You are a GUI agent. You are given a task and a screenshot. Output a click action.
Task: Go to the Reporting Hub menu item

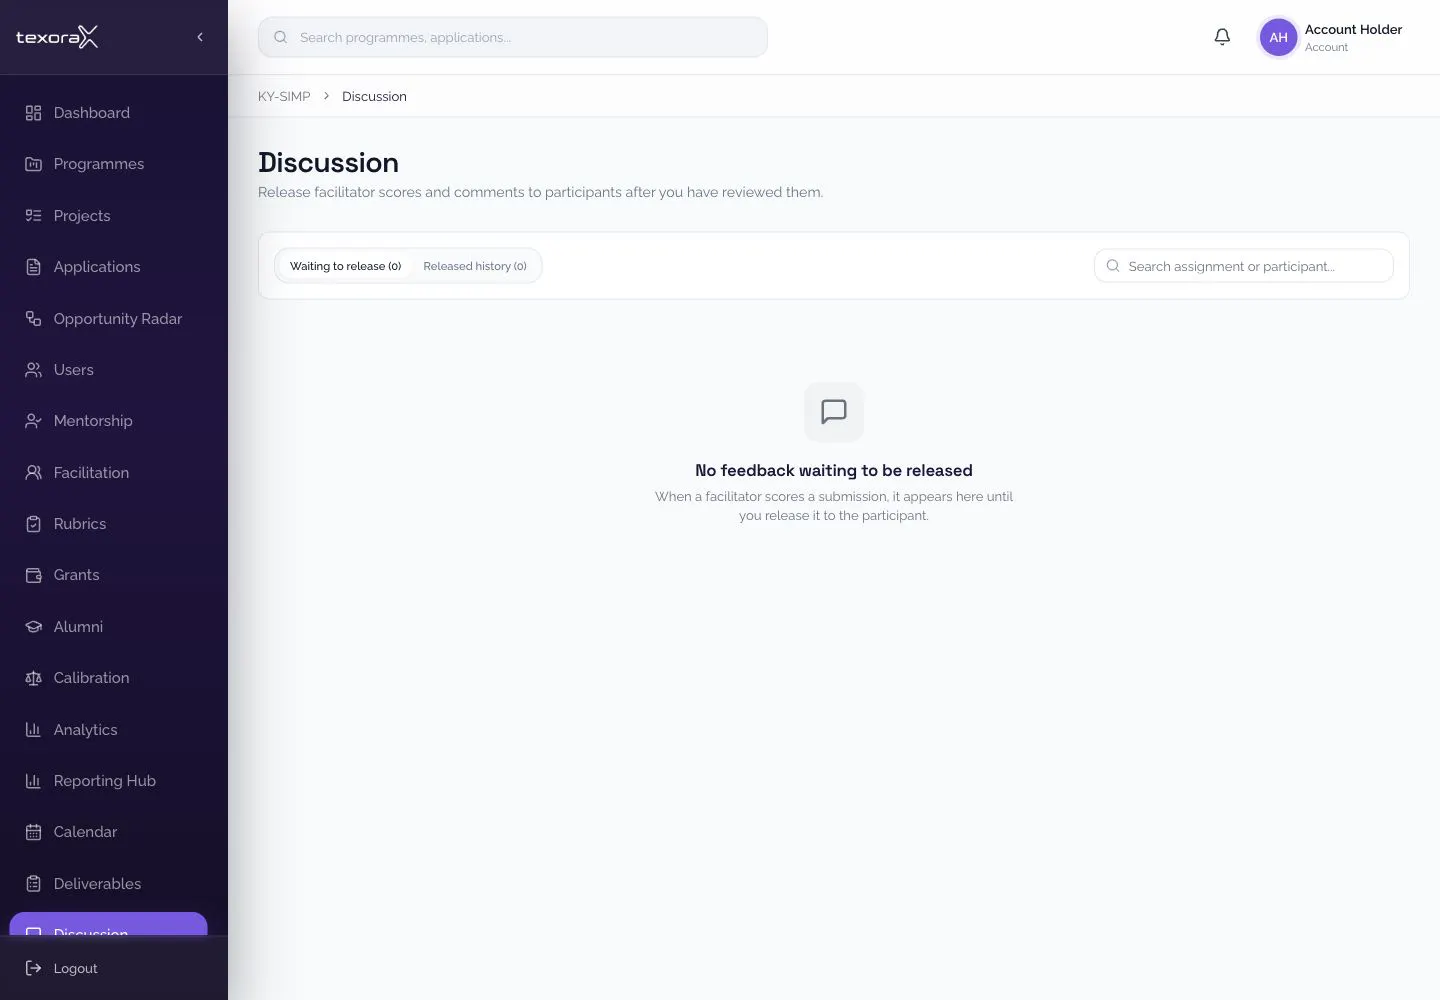pyautogui.click(x=108, y=781)
